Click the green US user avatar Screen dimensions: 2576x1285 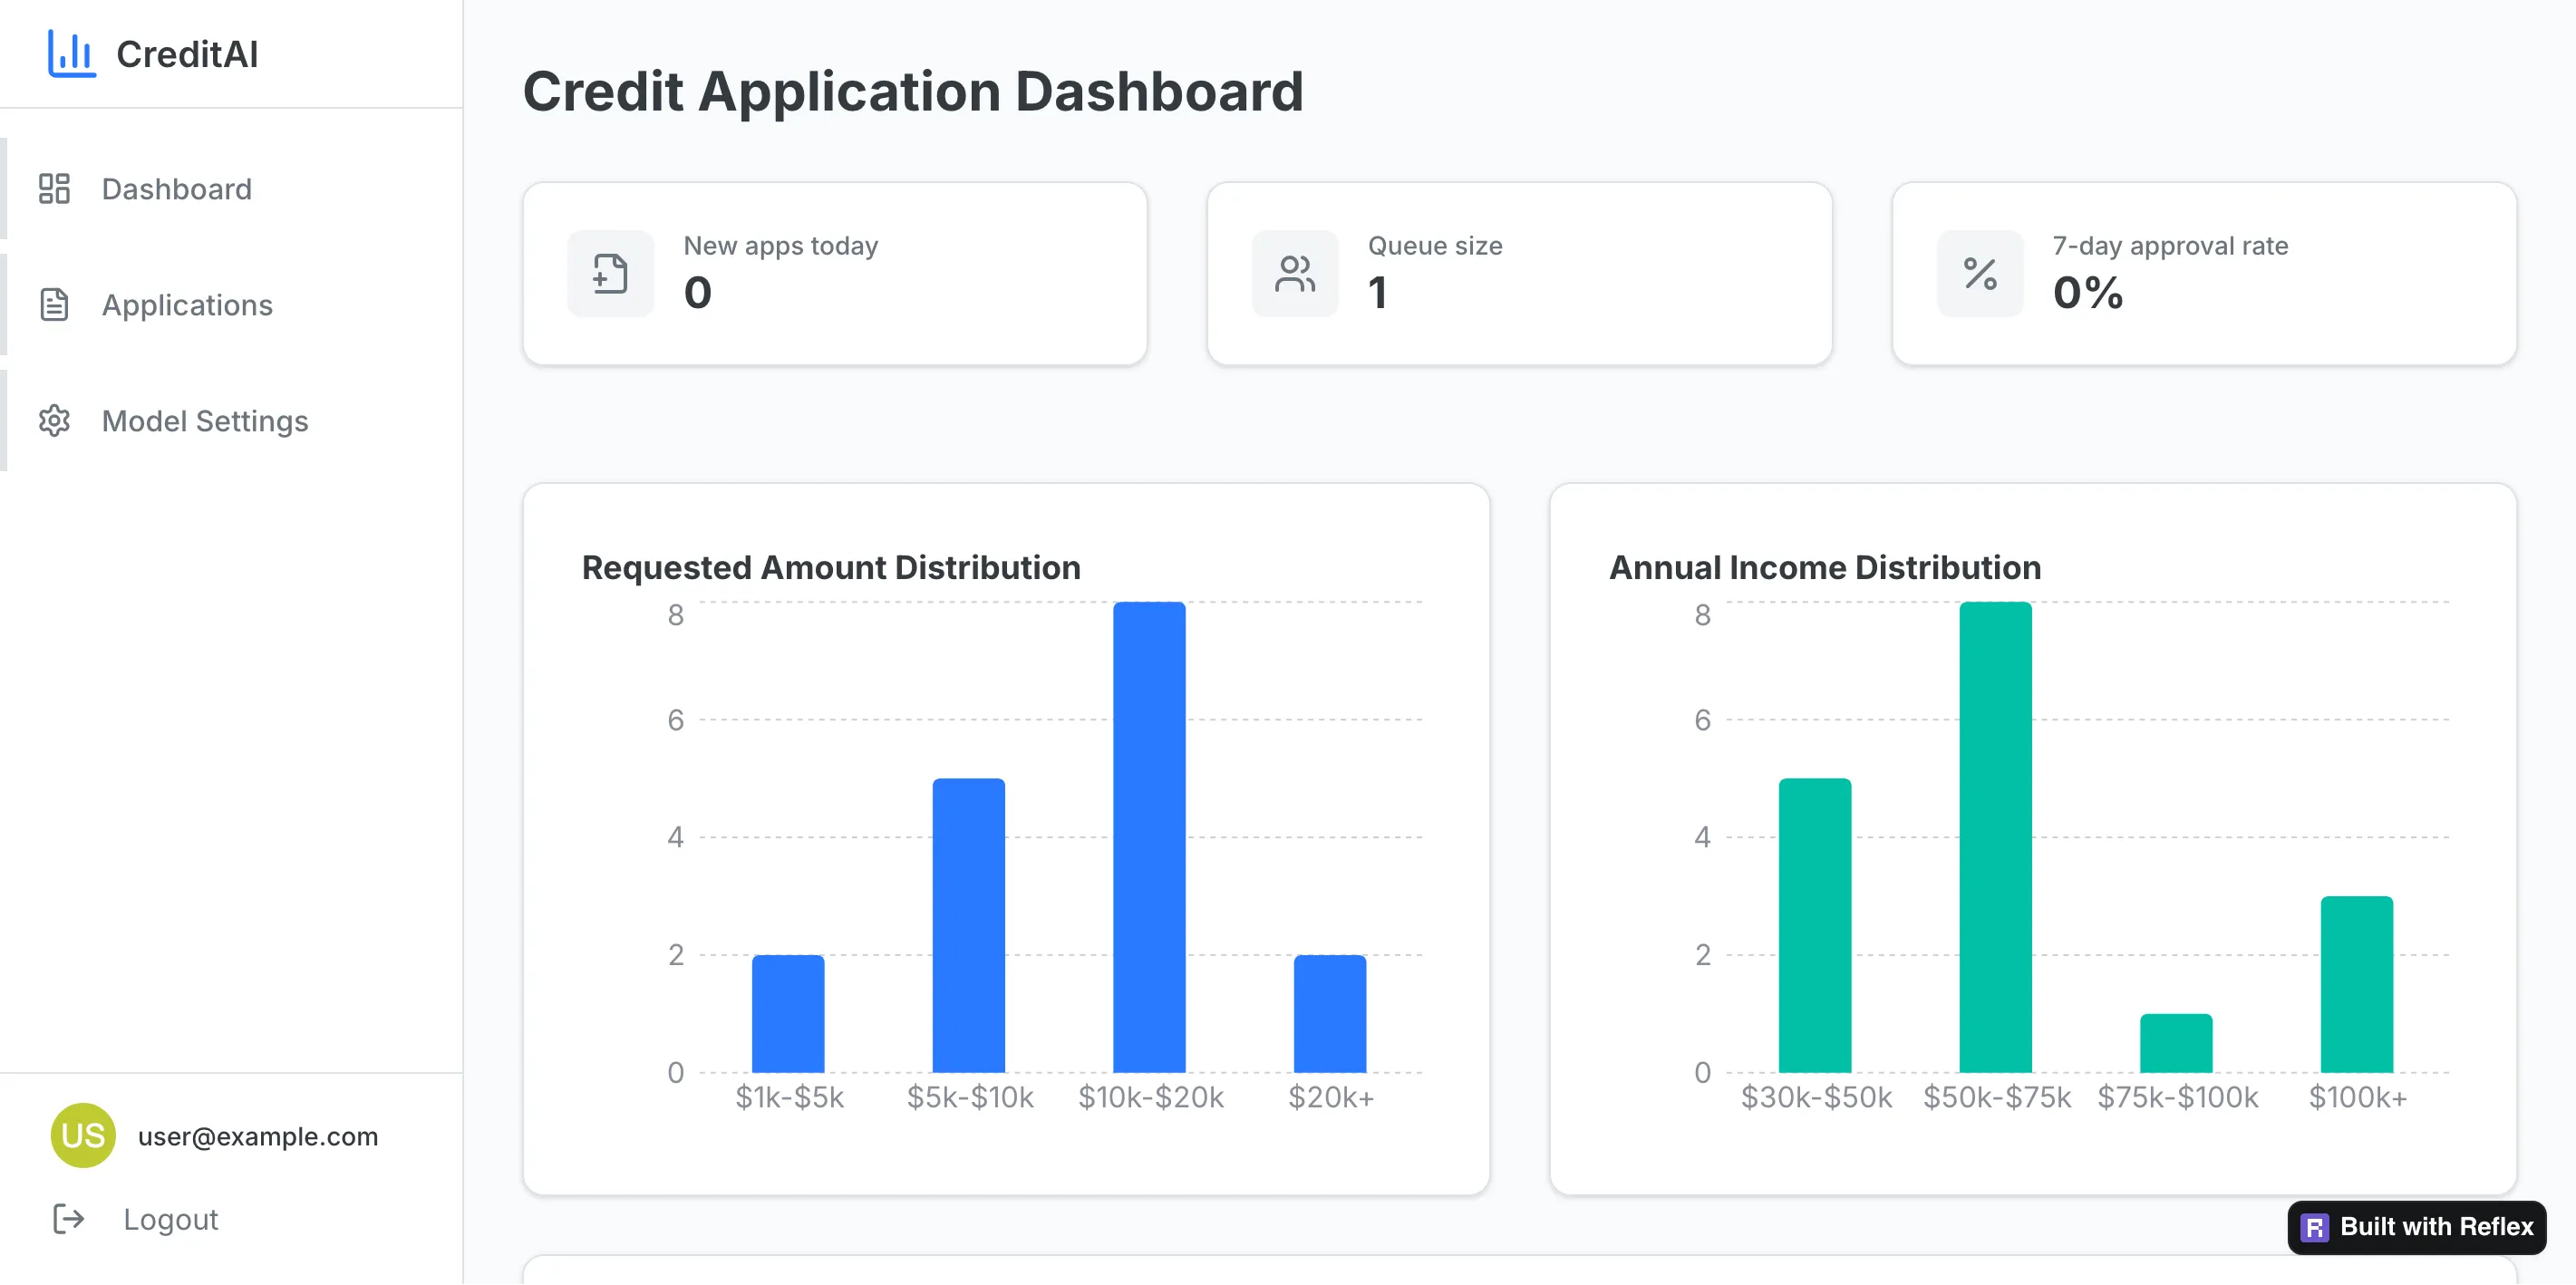83,1135
